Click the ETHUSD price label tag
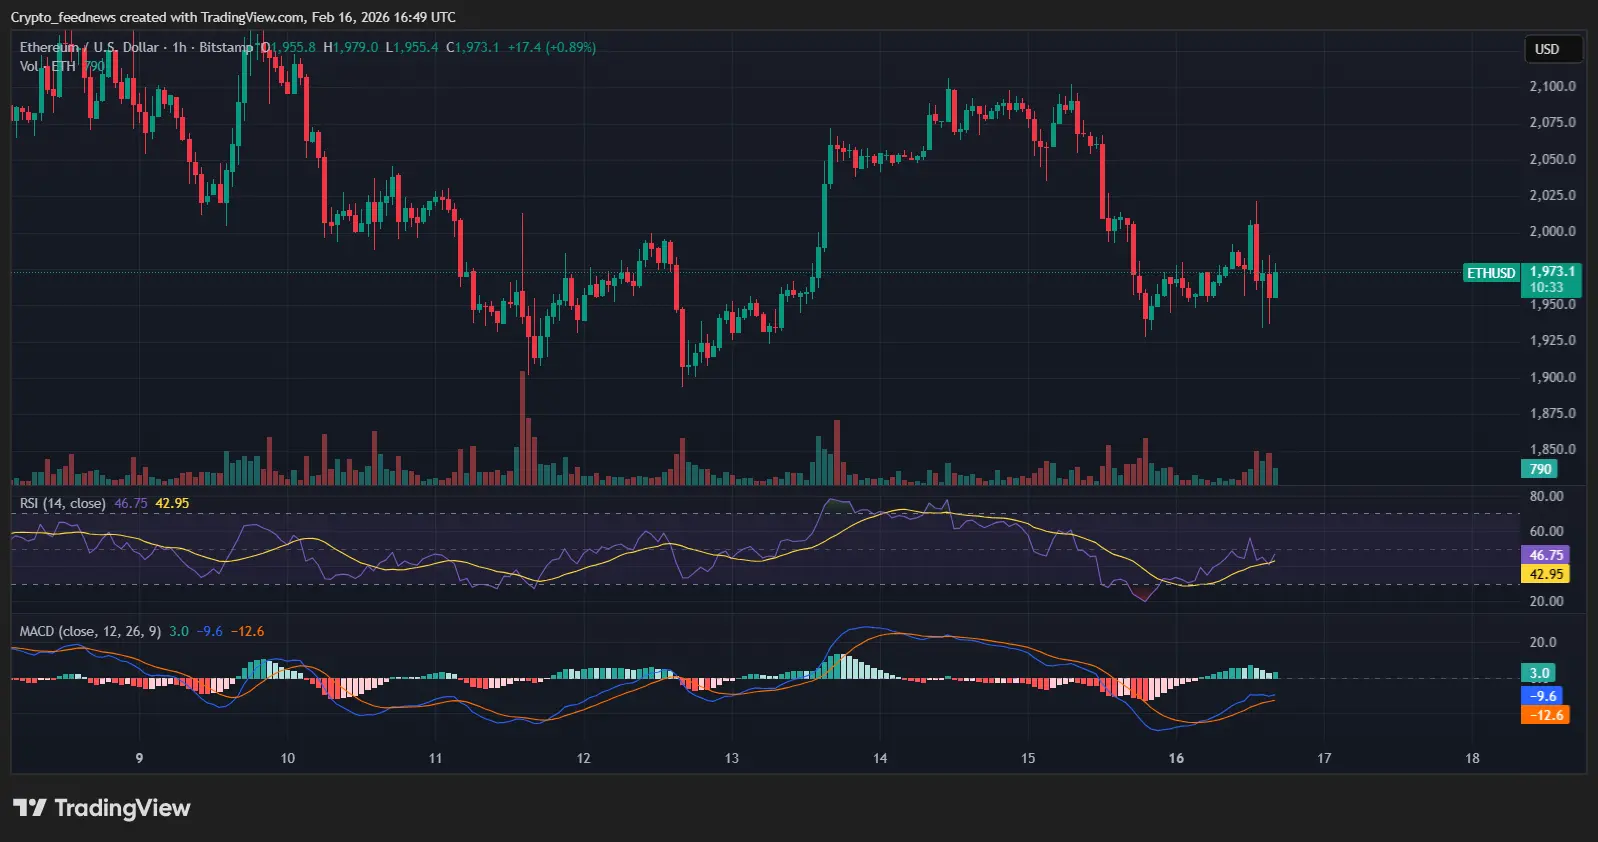The image size is (1598, 842). tap(1491, 273)
